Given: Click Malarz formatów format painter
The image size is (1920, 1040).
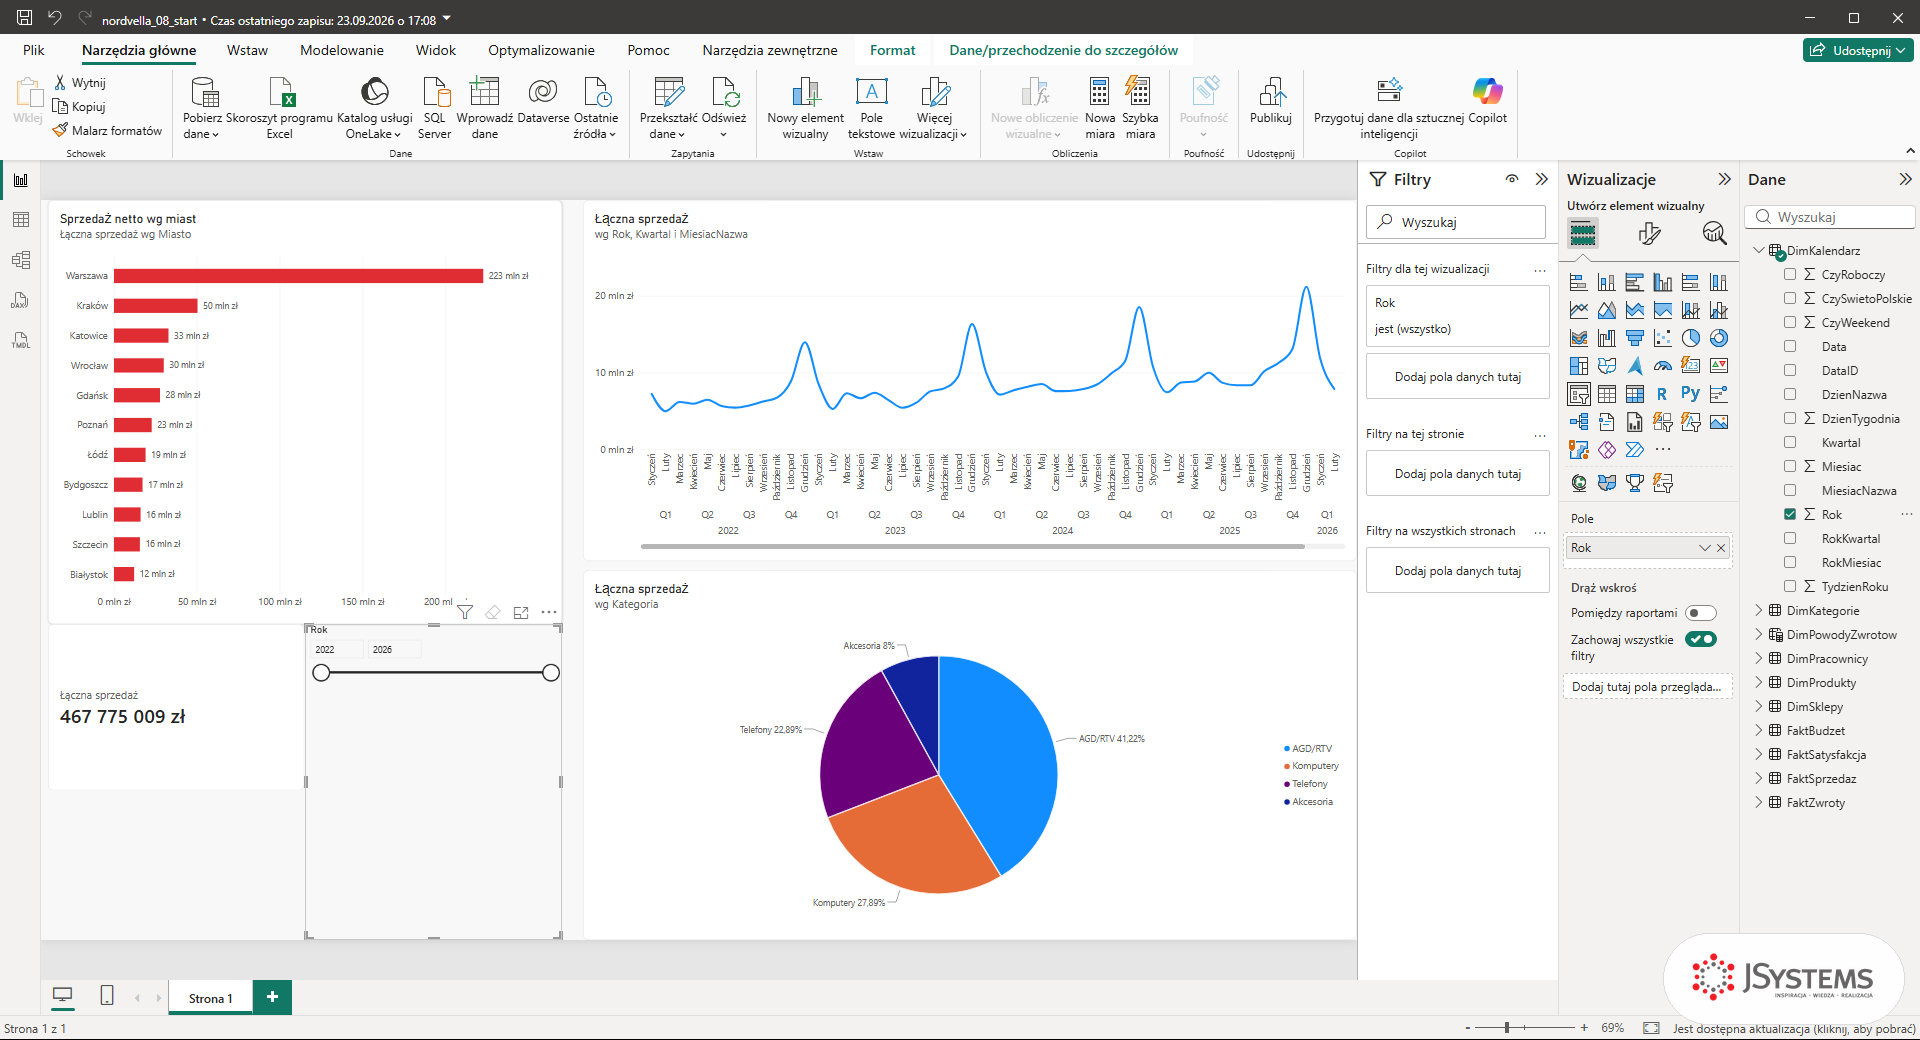Looking at the screenshot, I should tap(107, 130).
